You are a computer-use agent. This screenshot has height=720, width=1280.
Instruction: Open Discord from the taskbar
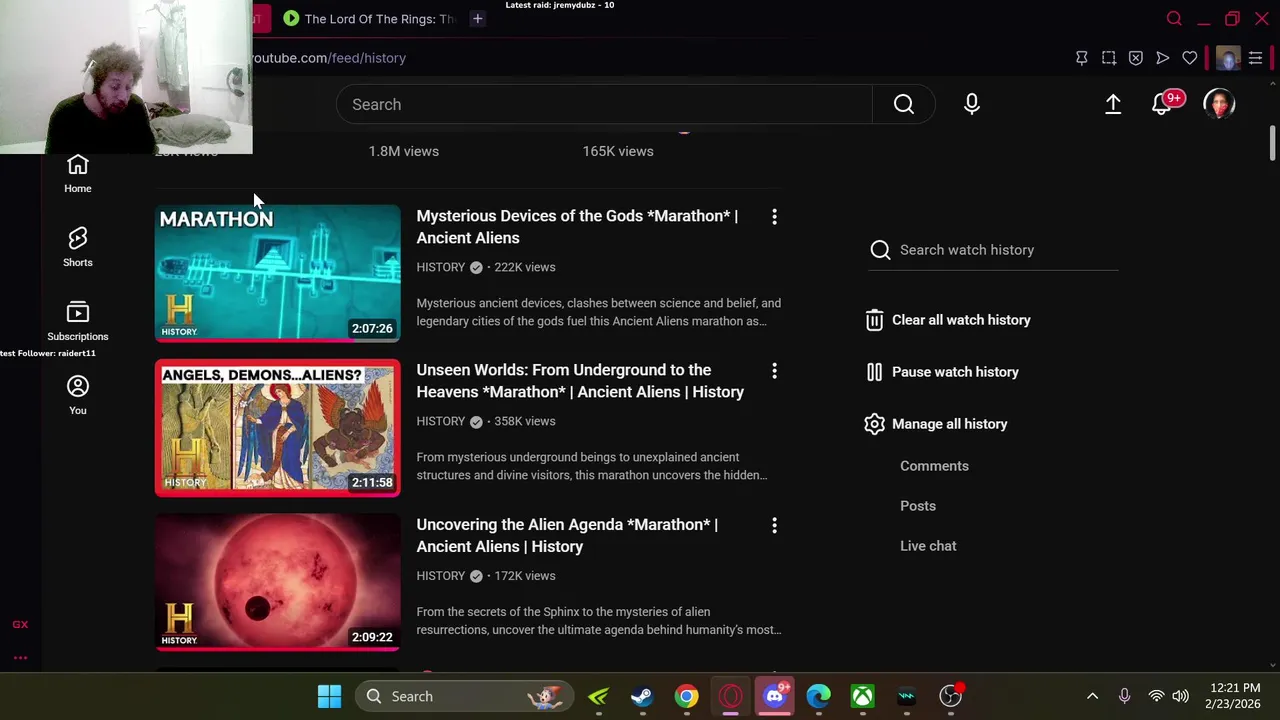[775, 696]
